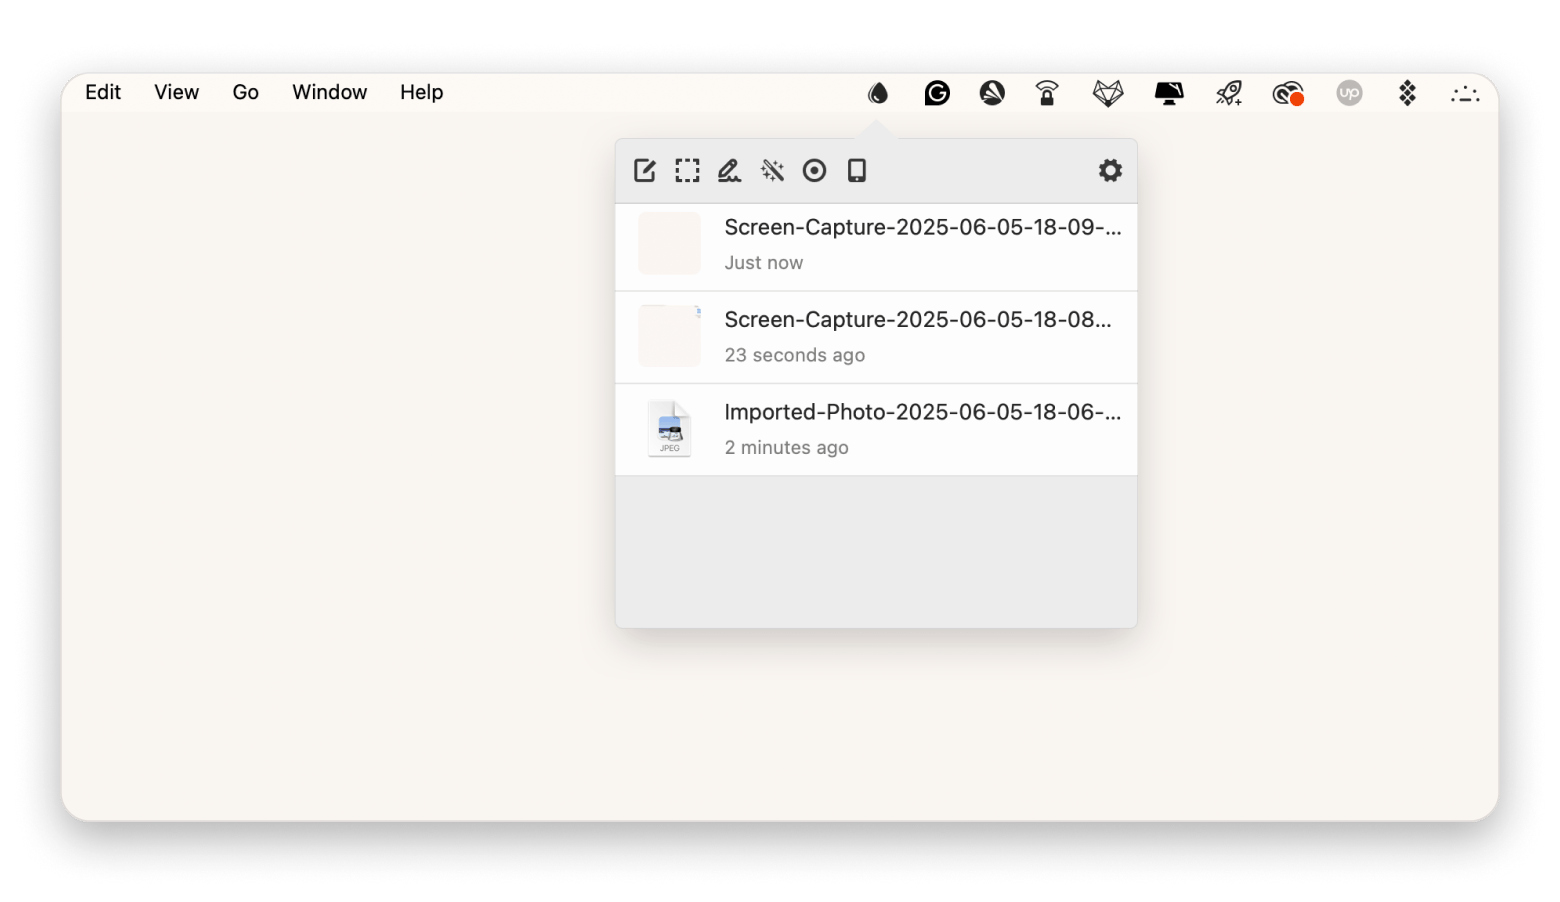Click the Upwork icon in menu bar
Image resolution: width=1560 pixels, height=902 pixels.
(1349, 93)
